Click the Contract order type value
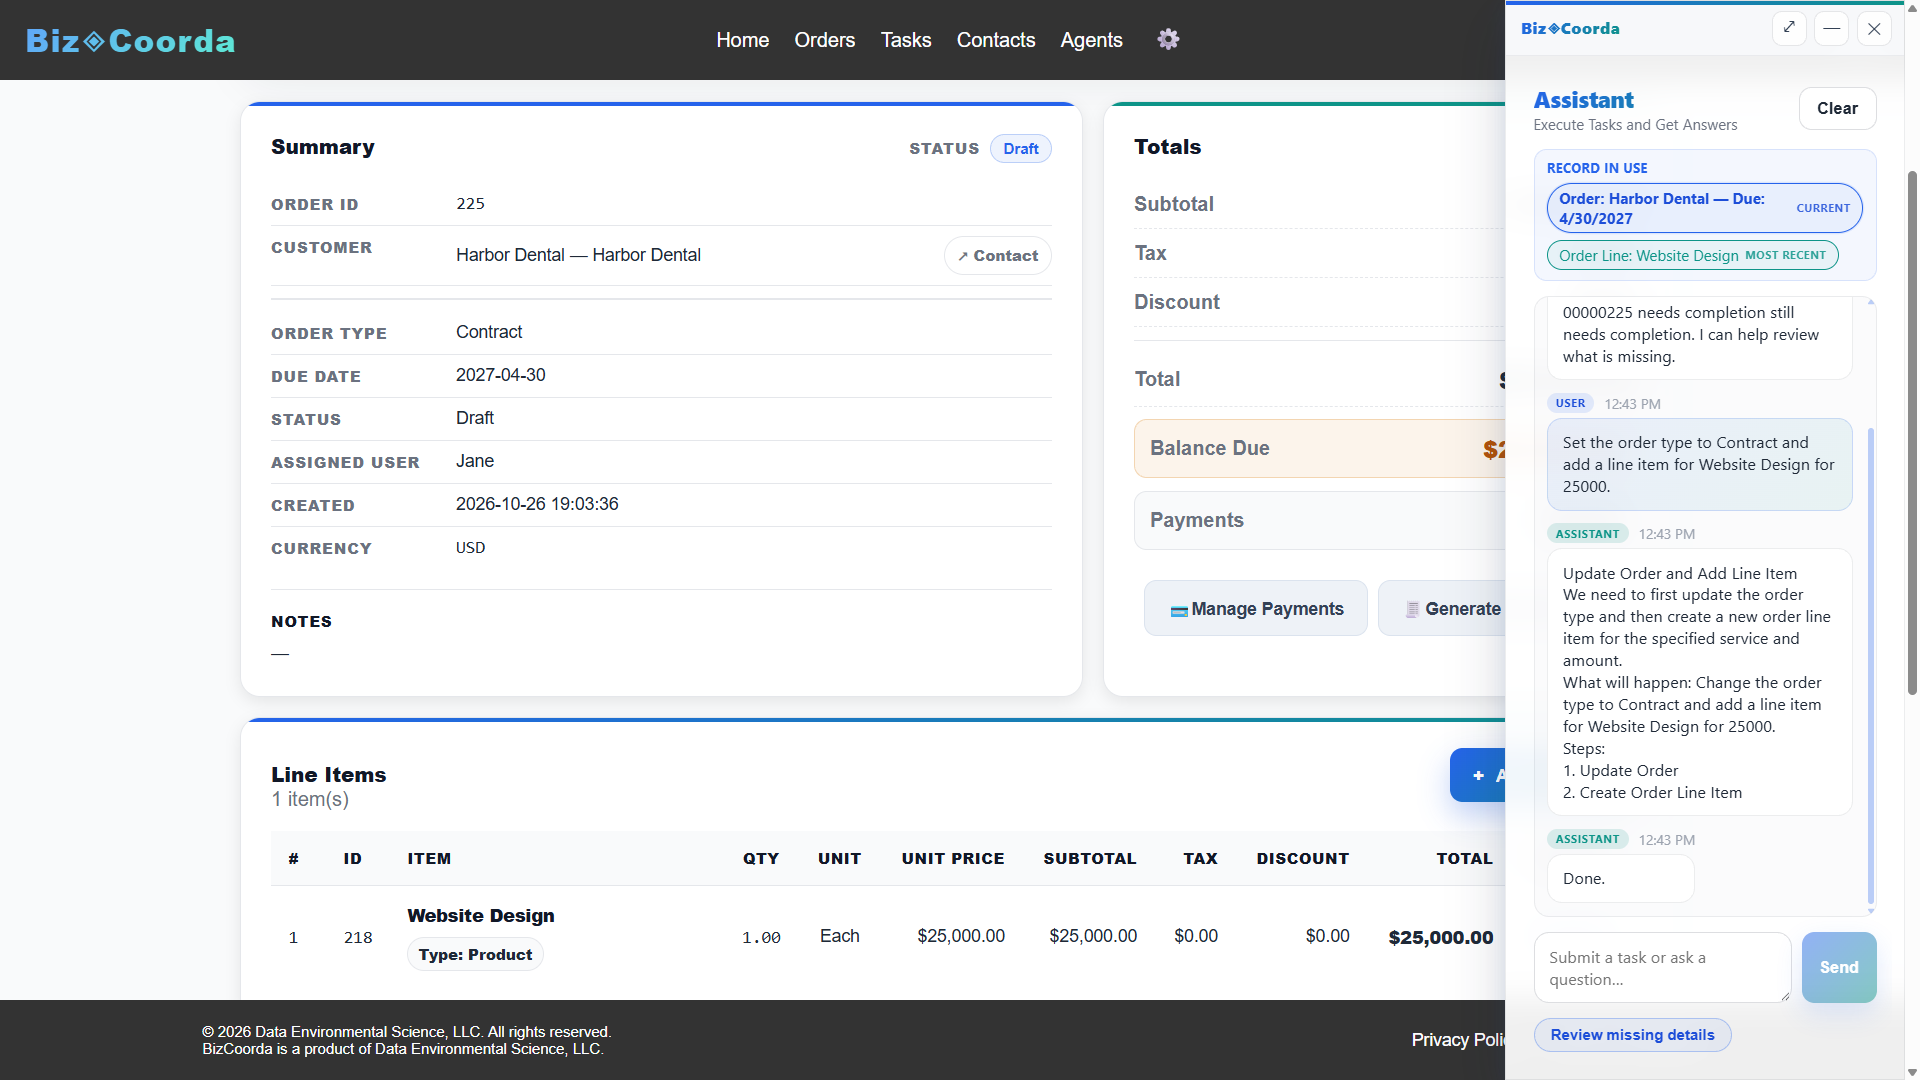Screen dimensions: 1920x1080 pos(489,332)
